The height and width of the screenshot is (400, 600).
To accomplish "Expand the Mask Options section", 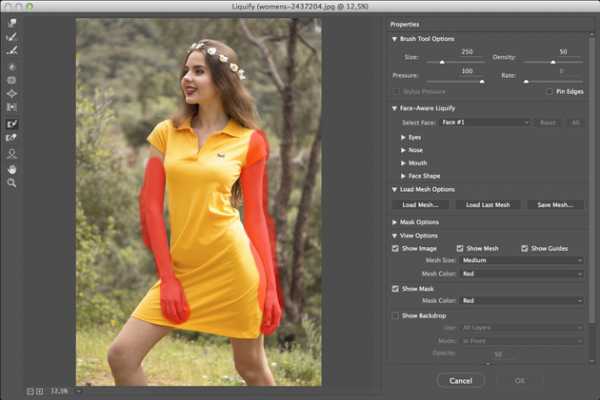I will click(x=395, y=221).
